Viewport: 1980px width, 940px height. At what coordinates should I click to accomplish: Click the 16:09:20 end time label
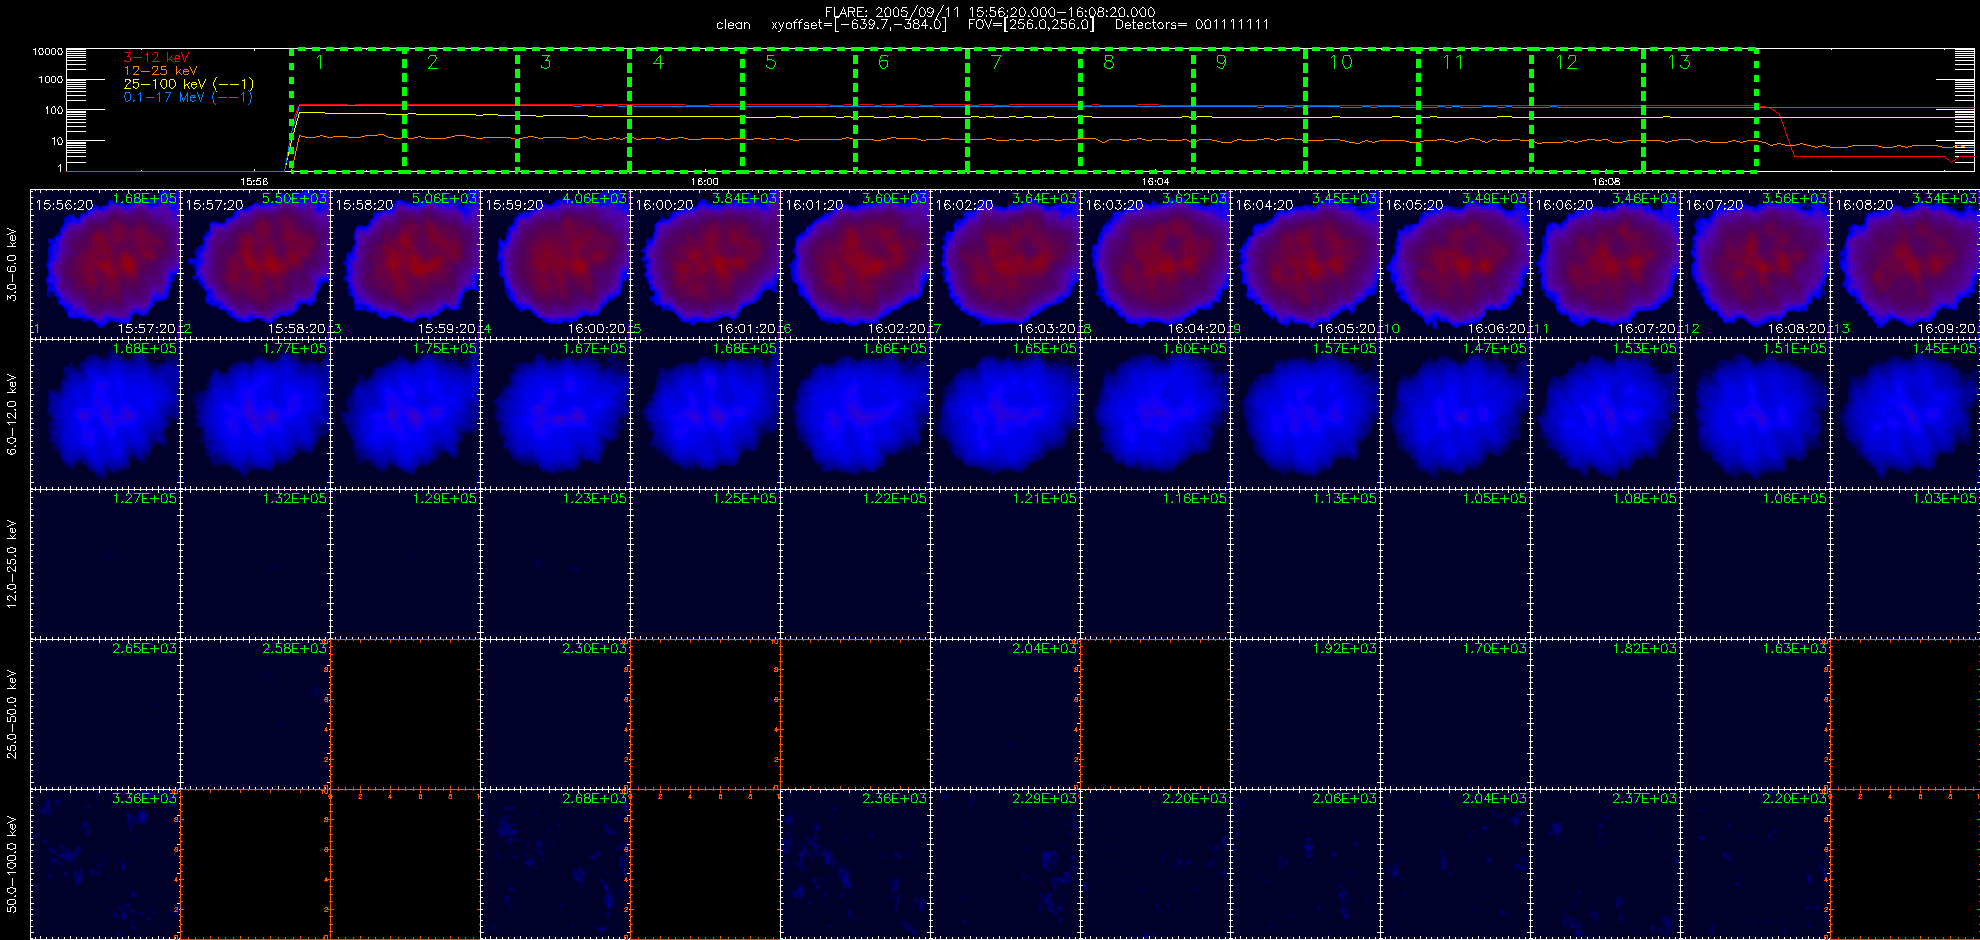(1946, 328)
